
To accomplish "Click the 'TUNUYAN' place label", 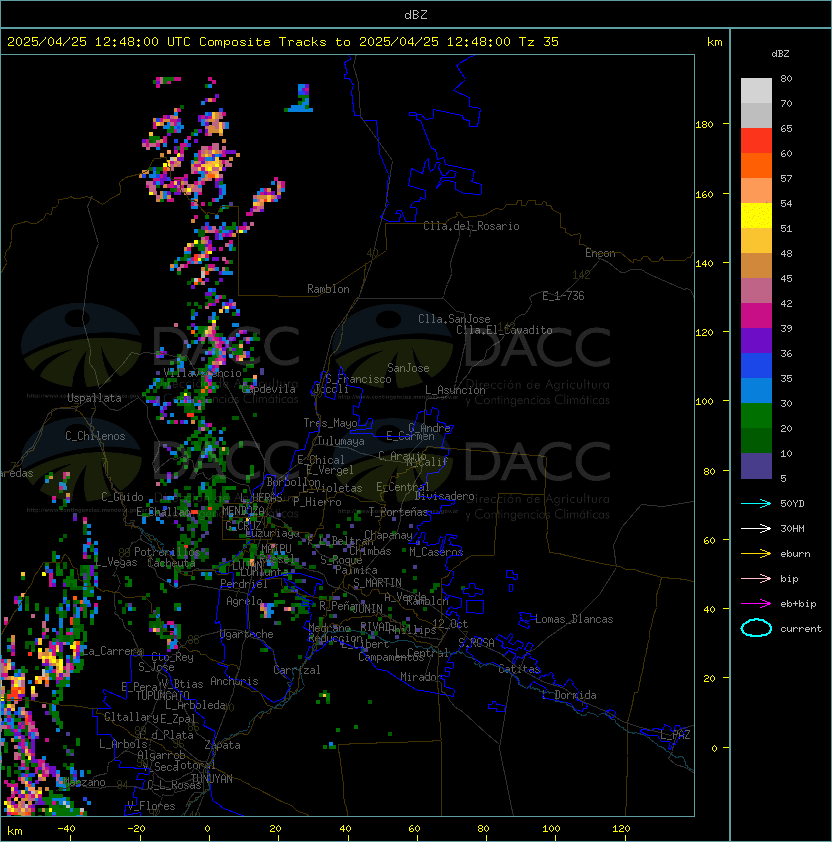I will click(x=211, y=779).
